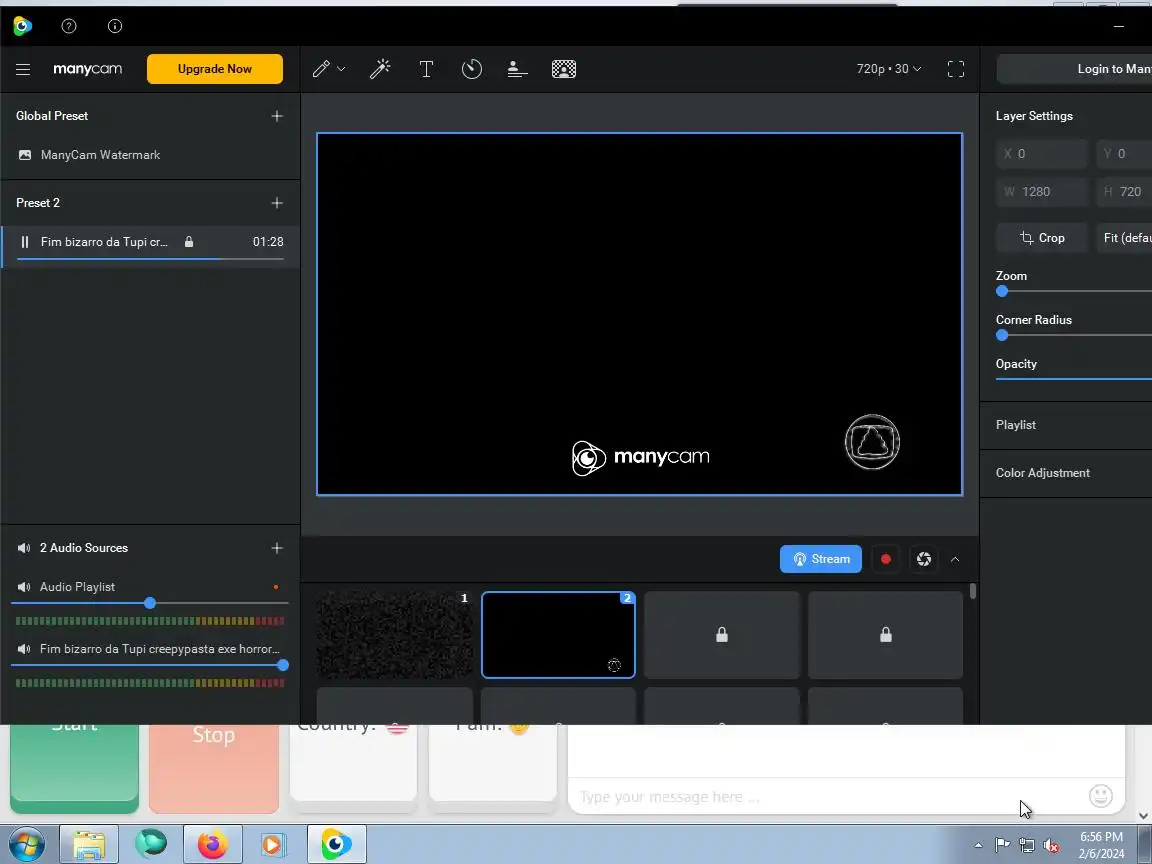Viewport: 1152px width, 864px height.
Task: Adjust the Opacity slider
Action: 1073,379
